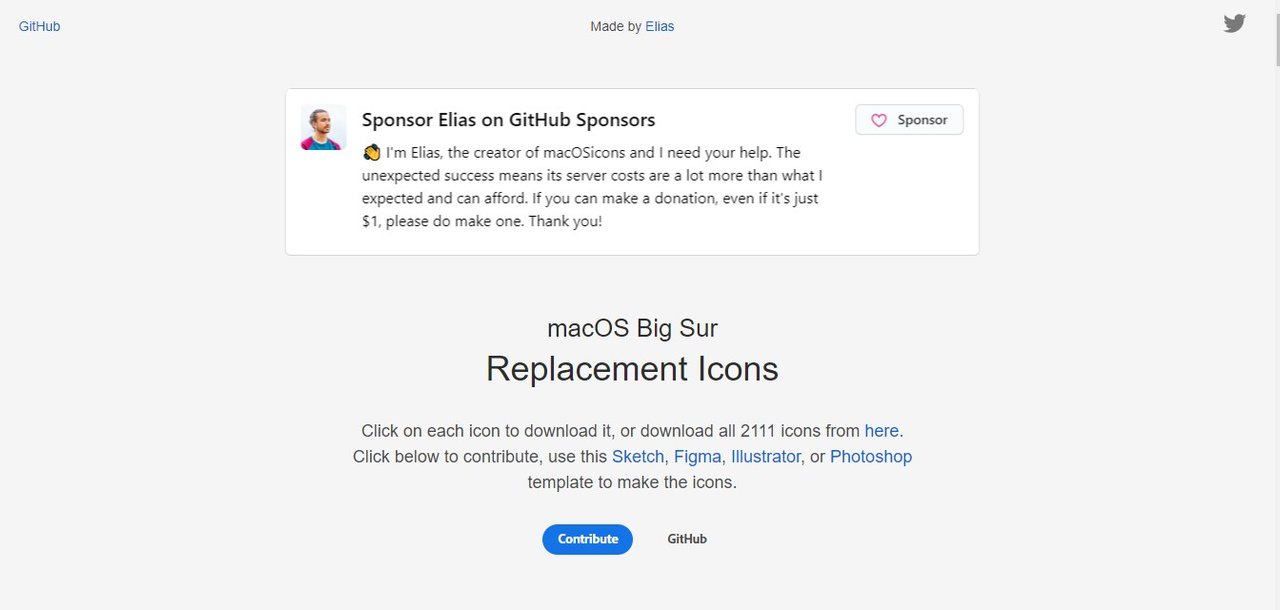Open the Sketch template link

[x=638, y=457]
